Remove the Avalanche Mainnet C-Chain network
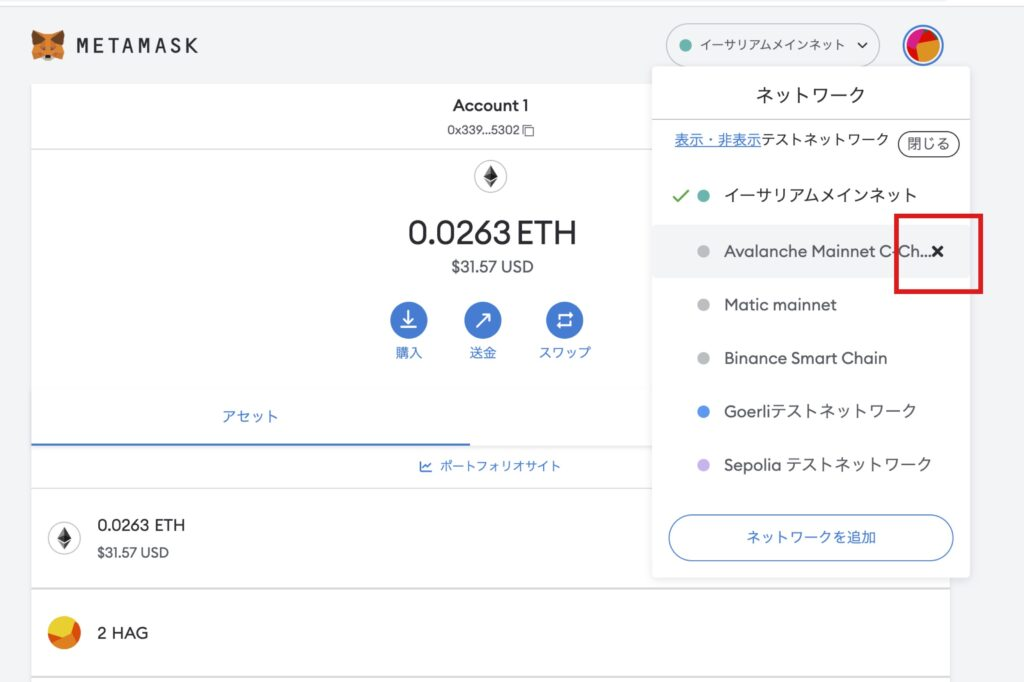1024x682 pixels. click(938, 252)
